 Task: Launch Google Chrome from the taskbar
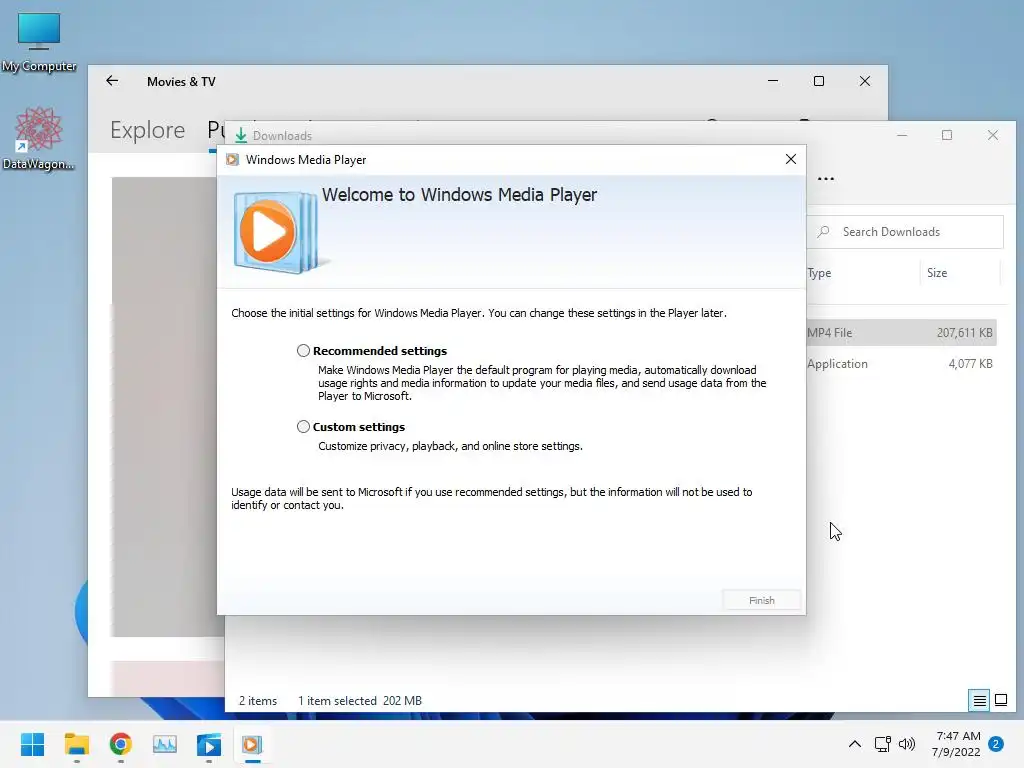[120, 744]
